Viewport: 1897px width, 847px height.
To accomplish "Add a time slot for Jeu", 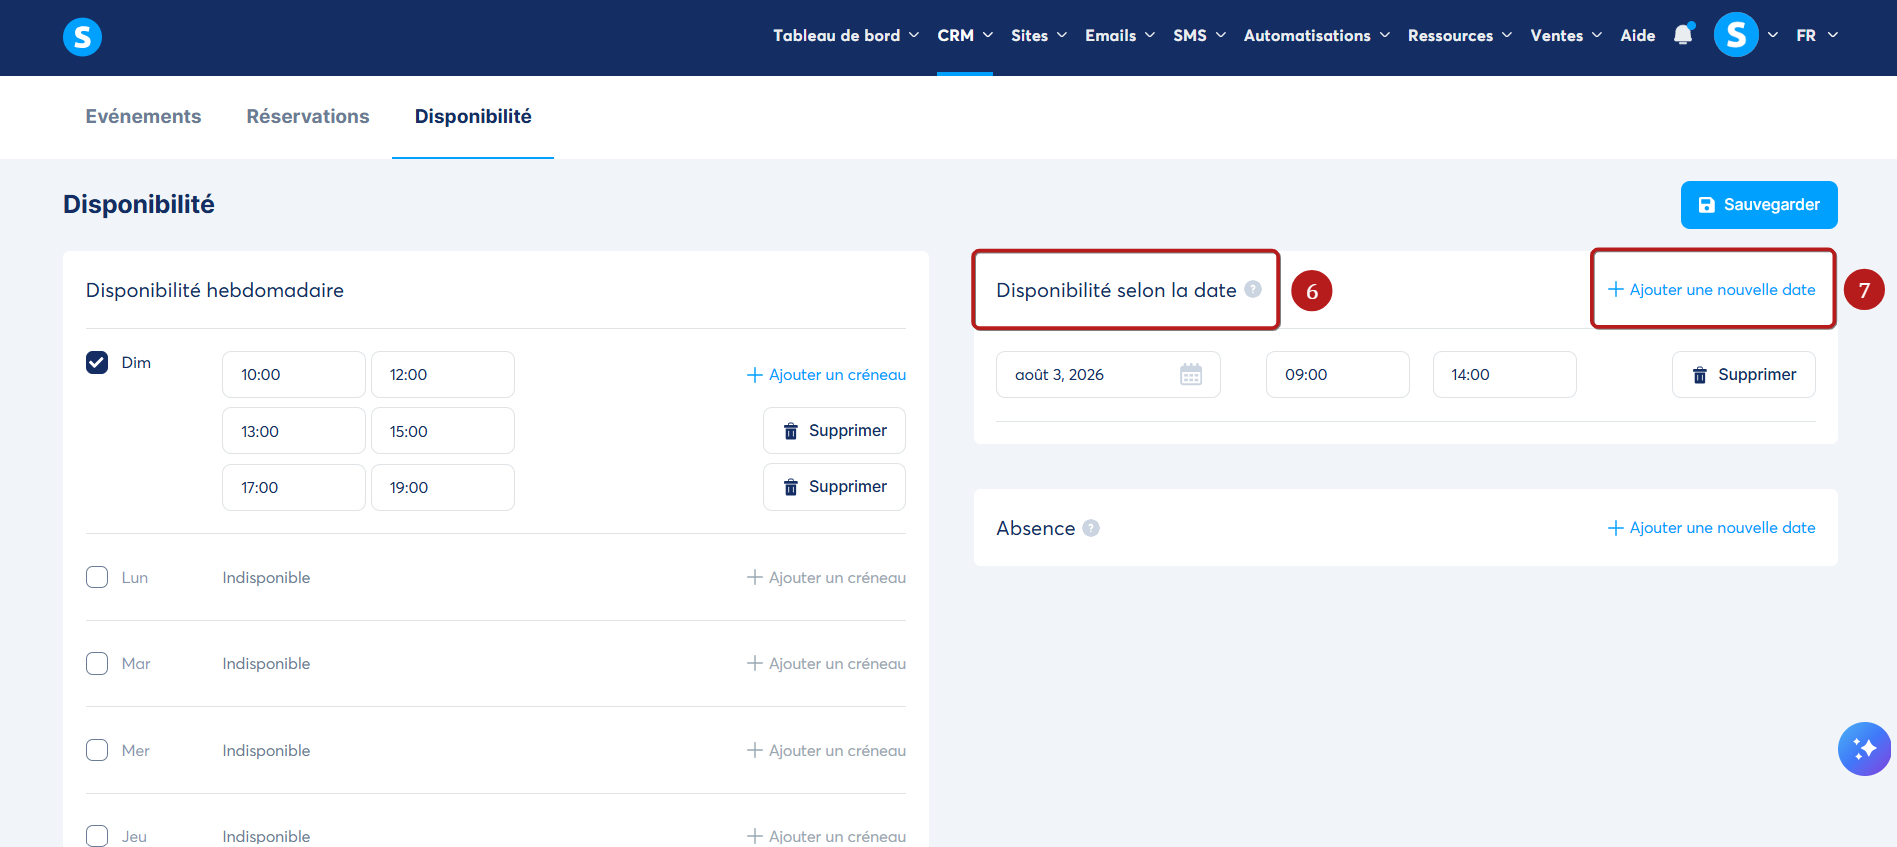I will [827, 836].
